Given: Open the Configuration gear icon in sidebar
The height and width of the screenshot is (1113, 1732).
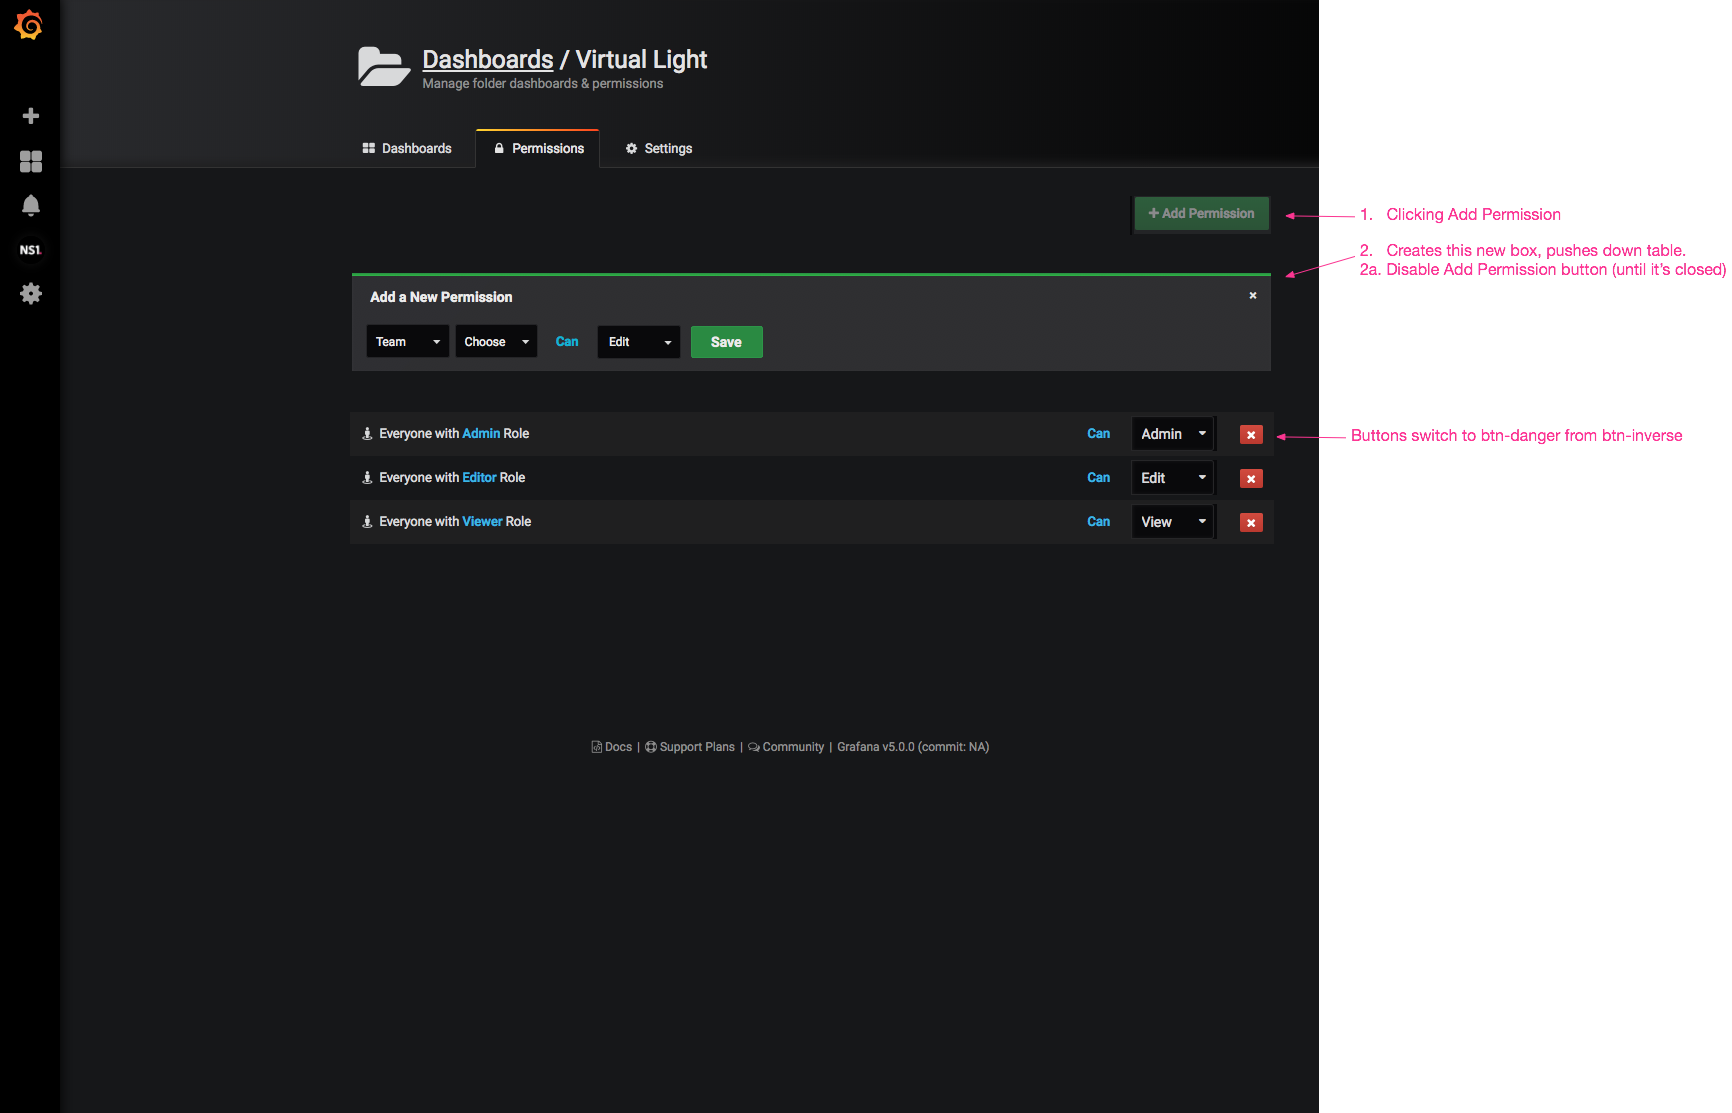Looking at the screenshot, I should (x=30, y=293).
